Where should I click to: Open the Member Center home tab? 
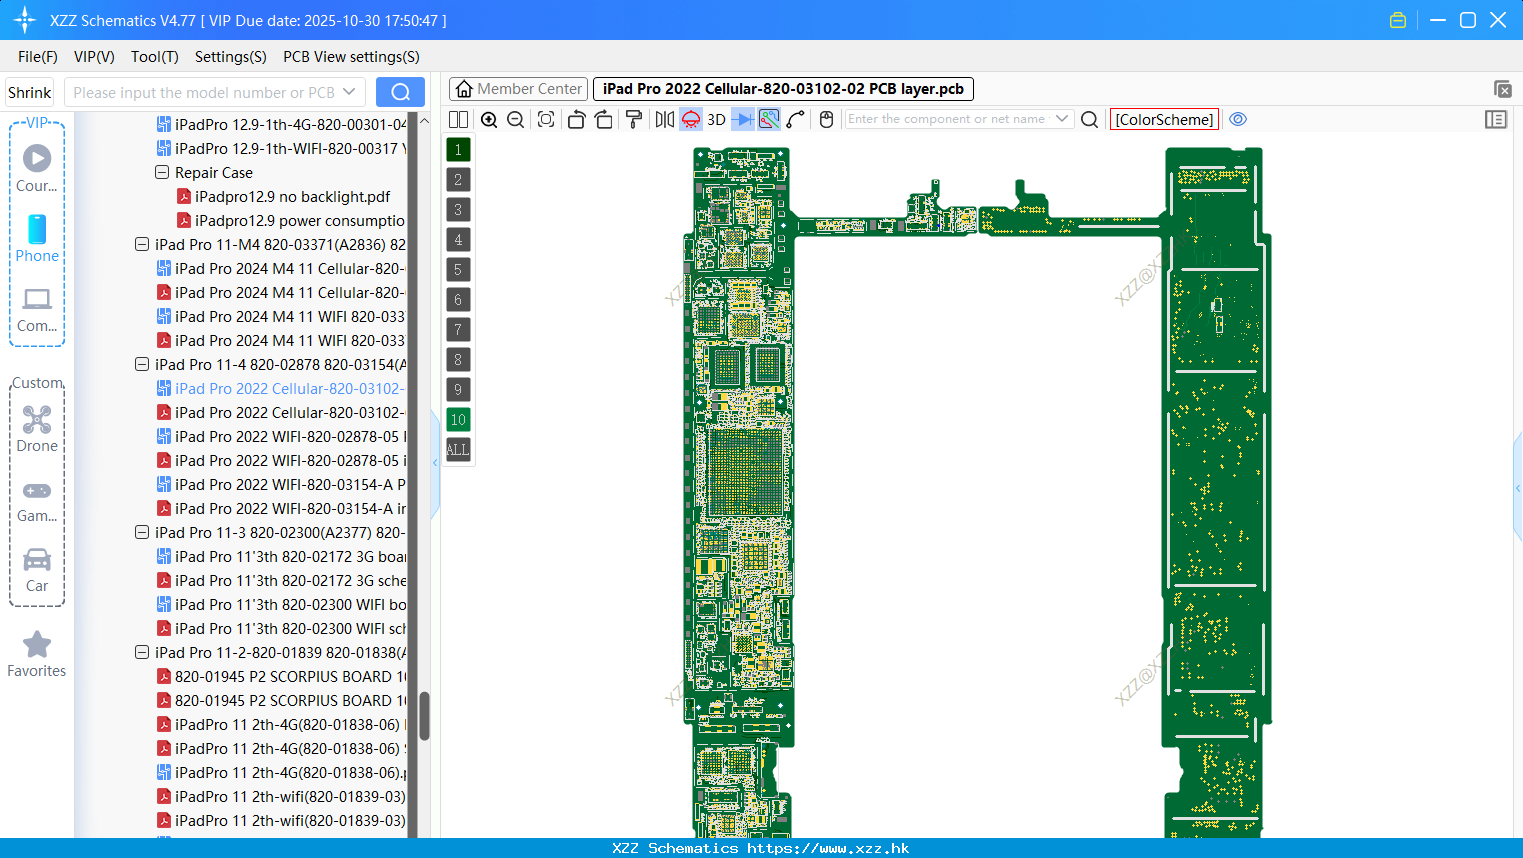(x=518, y=89)
